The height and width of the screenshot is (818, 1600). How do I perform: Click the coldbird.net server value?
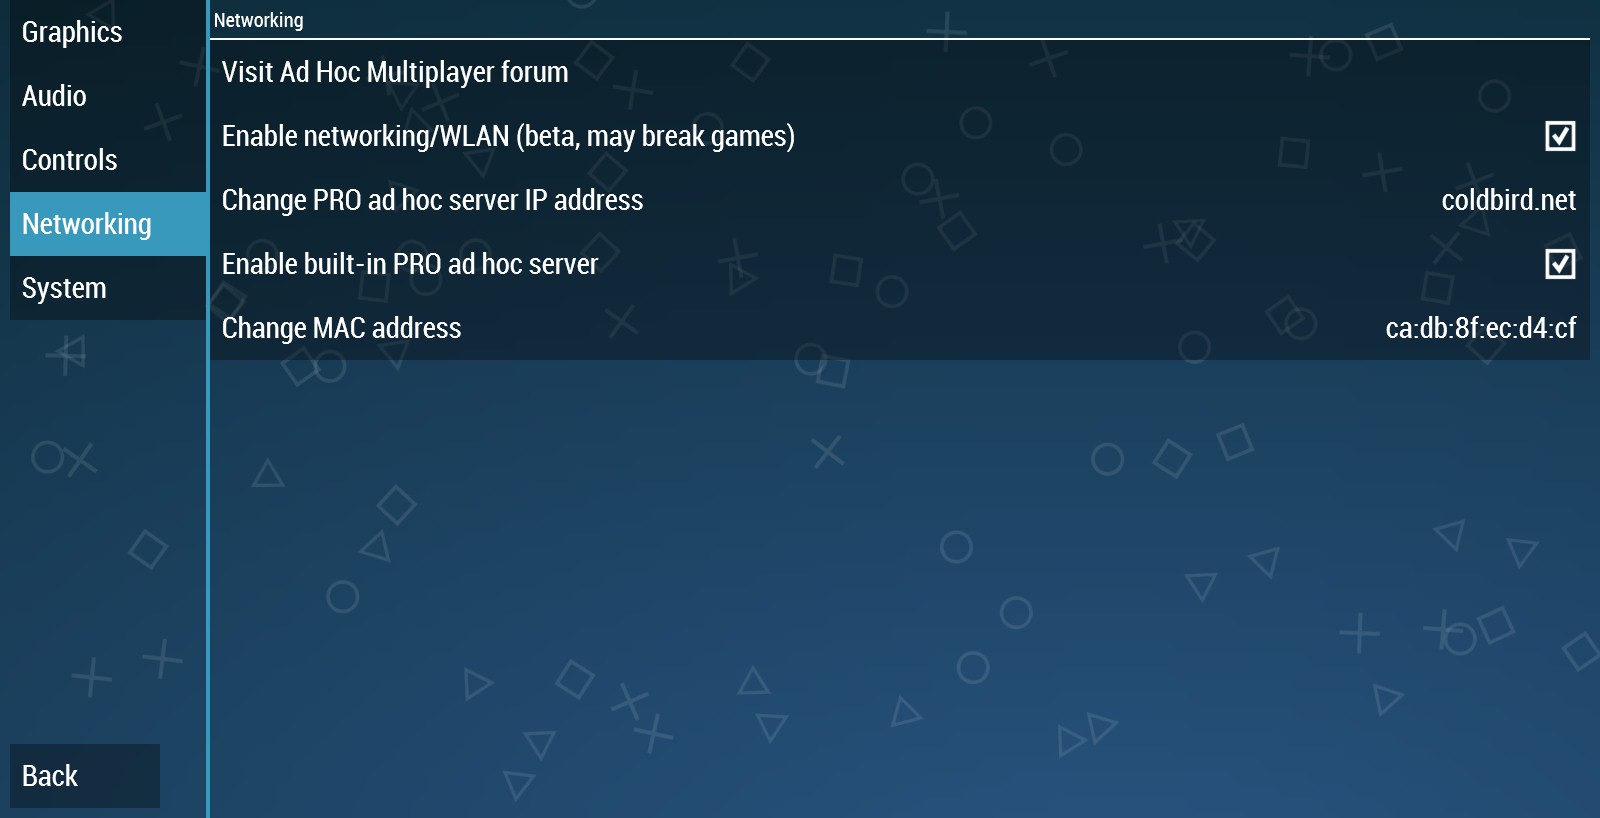tap(1508, 200)
